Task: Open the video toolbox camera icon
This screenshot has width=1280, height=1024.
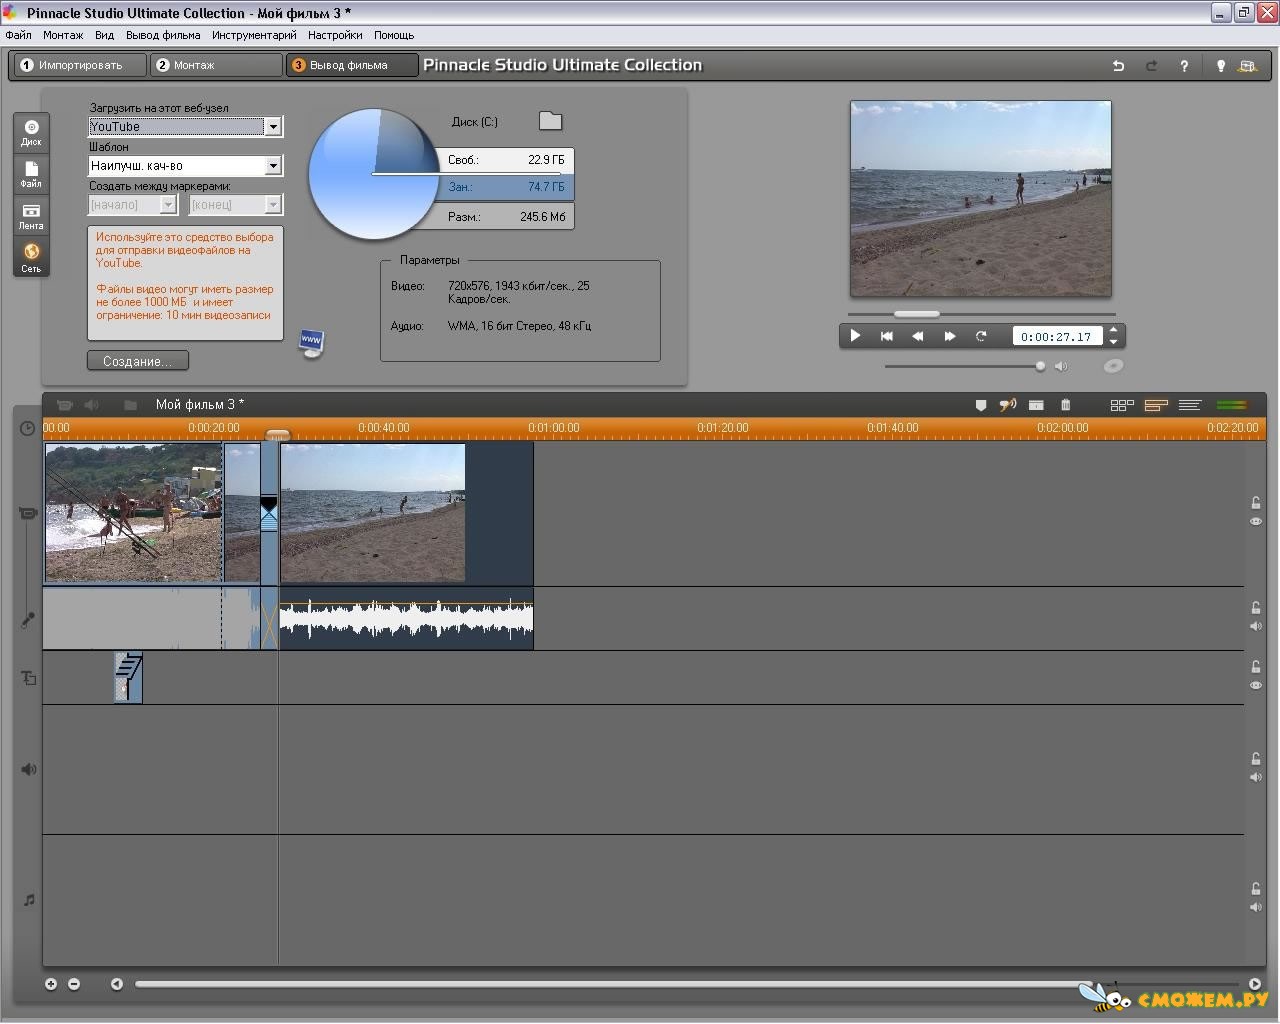Action: 65,405
